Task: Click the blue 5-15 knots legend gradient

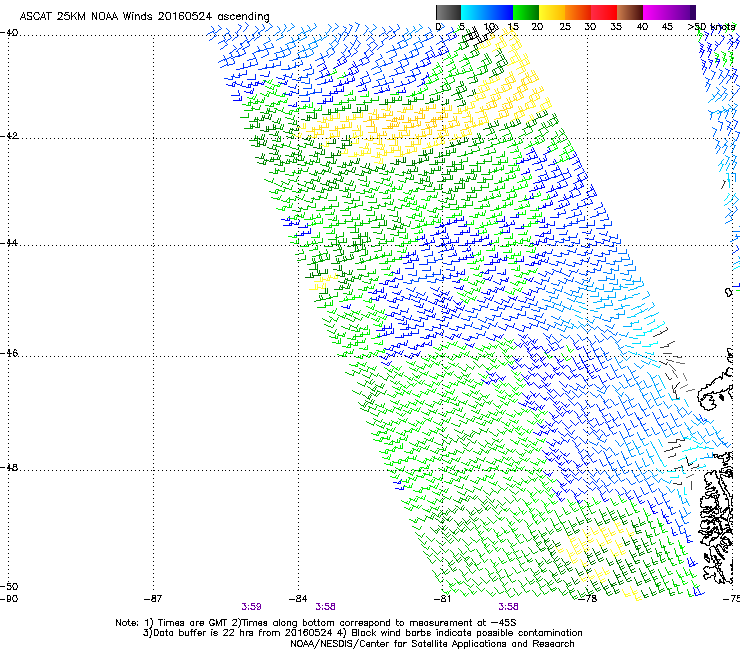Action: [x=487, y=12]
